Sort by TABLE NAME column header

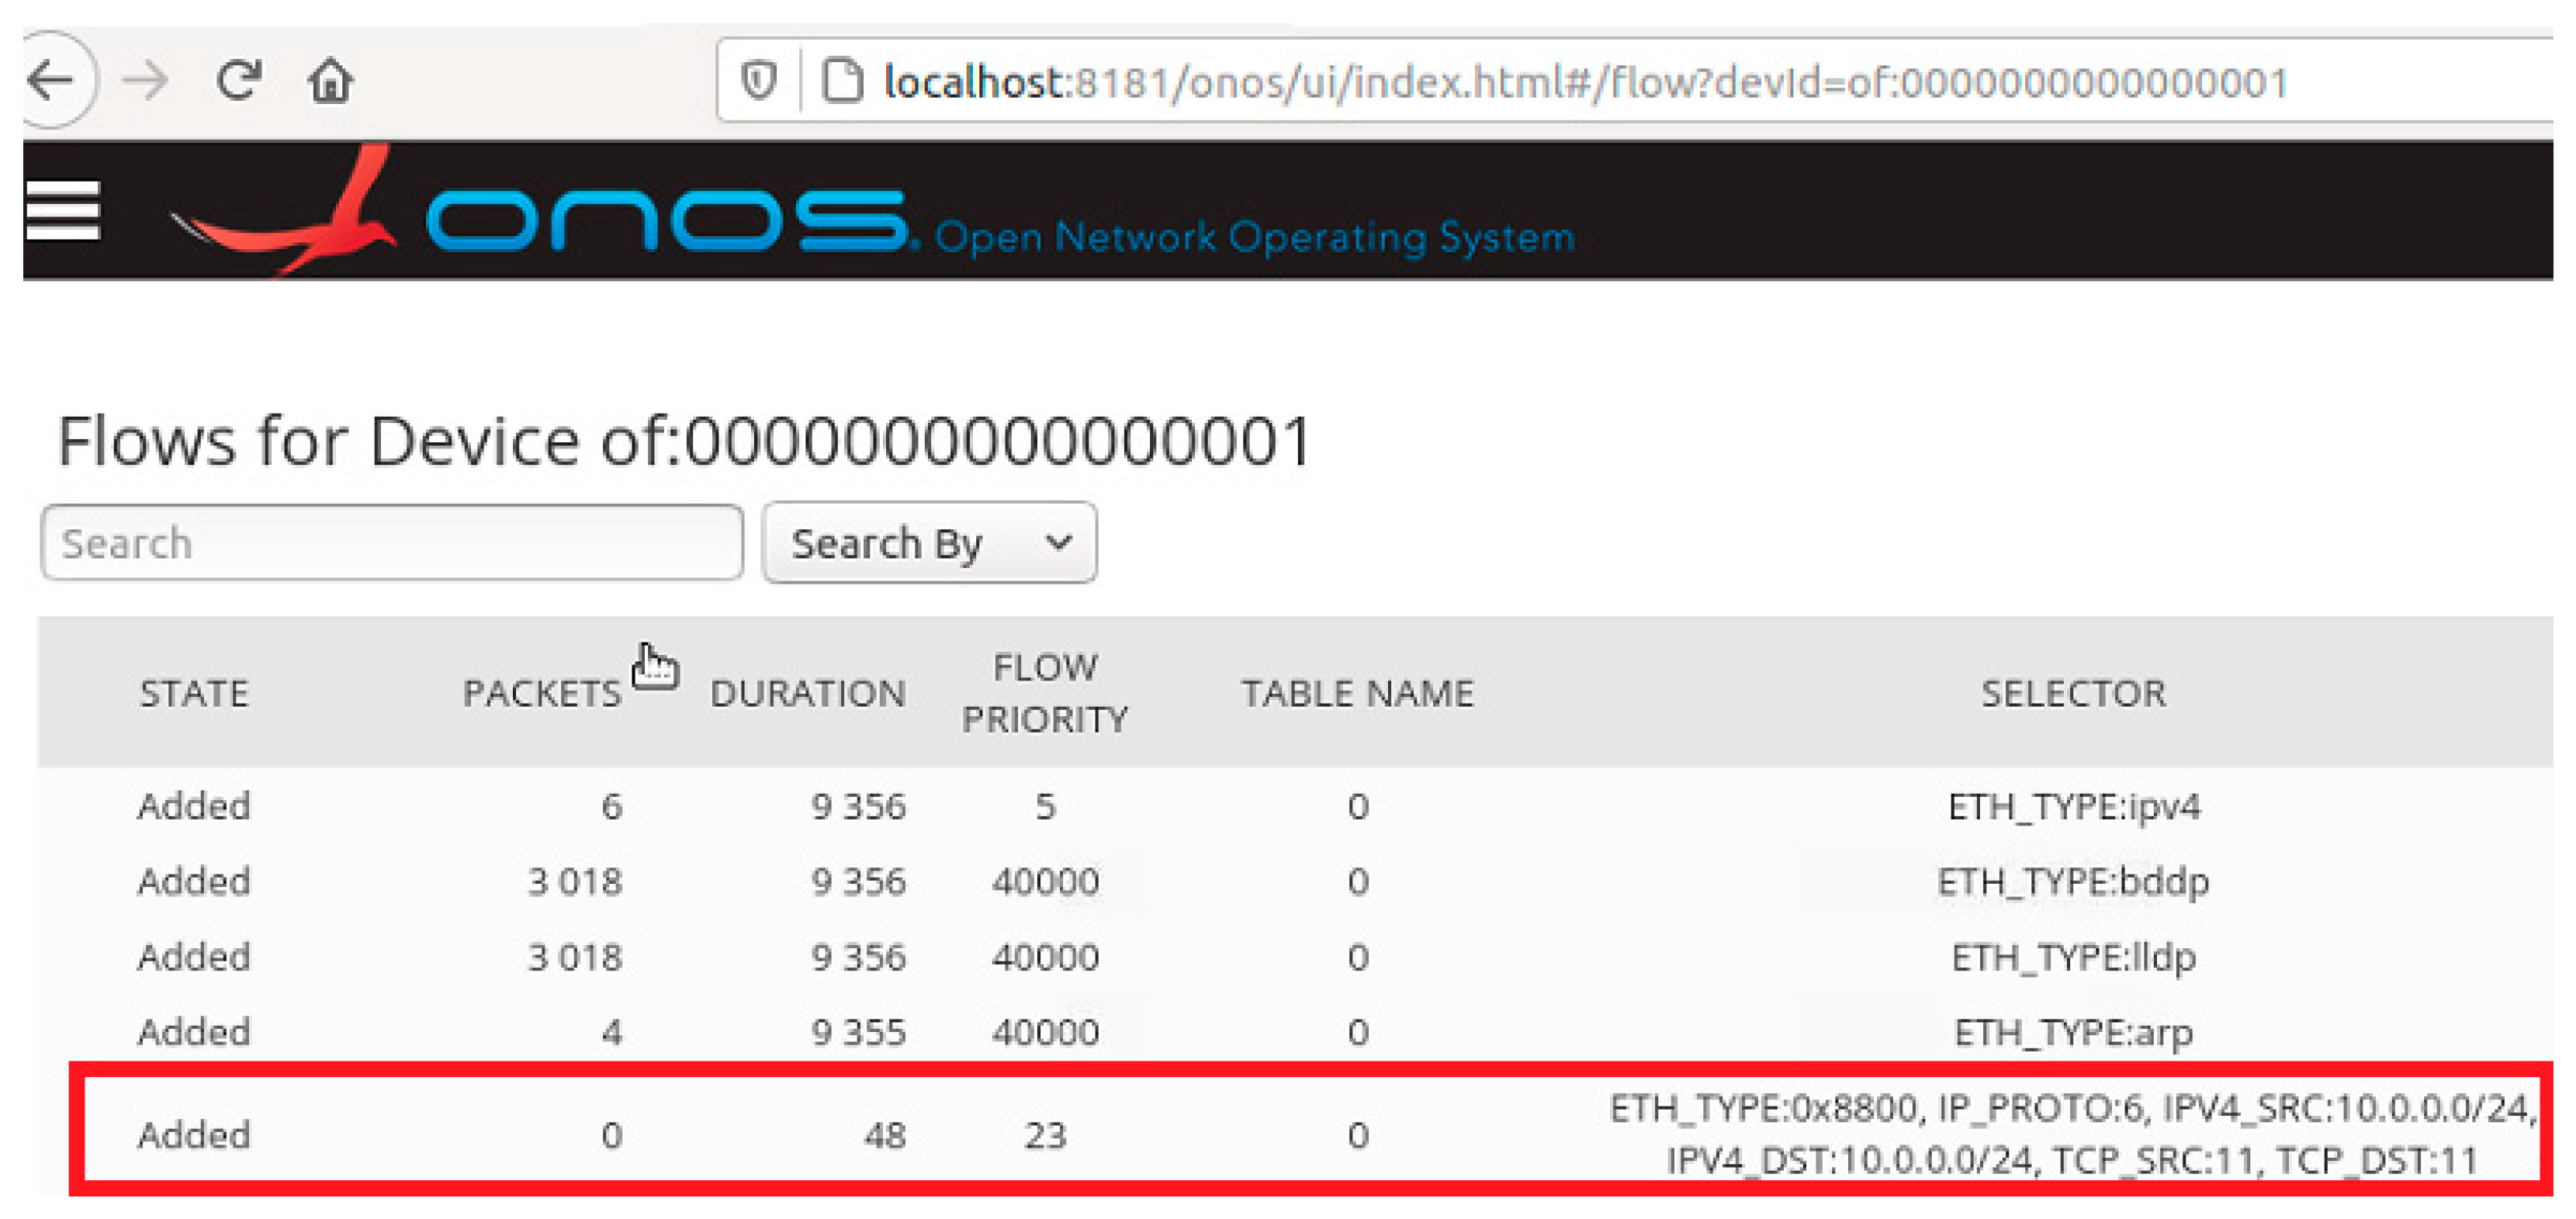[1357, 693]
